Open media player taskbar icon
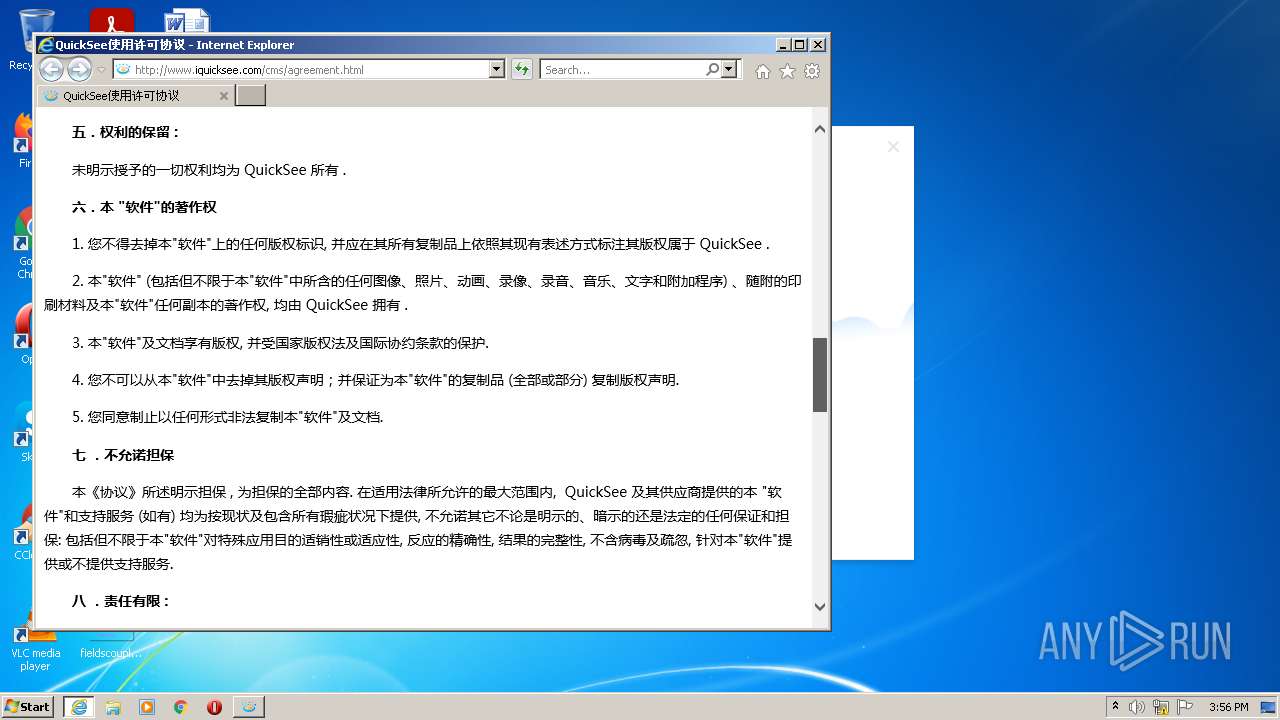1280x720 pixels. click(x=147, y=707)
